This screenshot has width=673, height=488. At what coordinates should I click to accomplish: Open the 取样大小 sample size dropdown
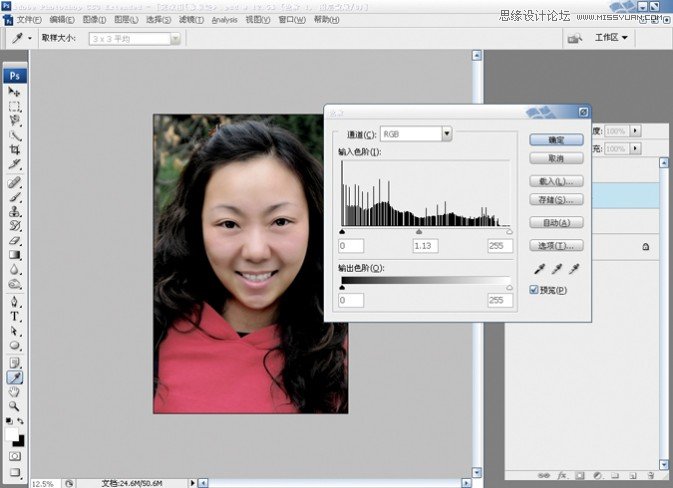(175, 39)
